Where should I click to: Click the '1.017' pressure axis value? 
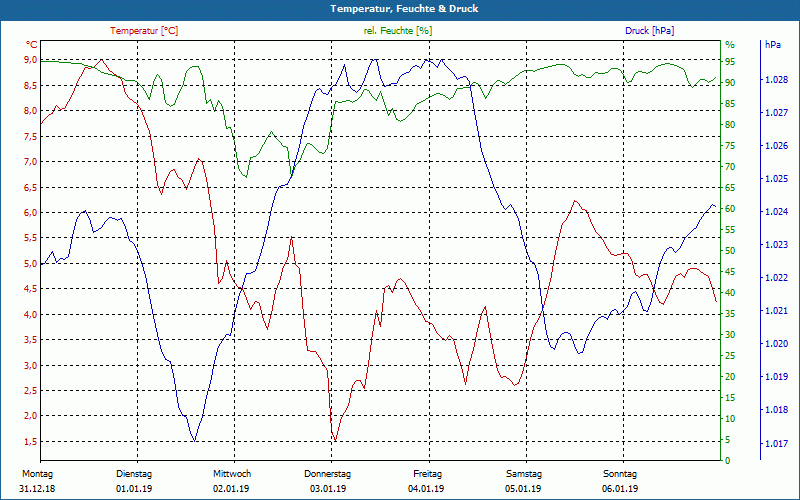point(777,443)
